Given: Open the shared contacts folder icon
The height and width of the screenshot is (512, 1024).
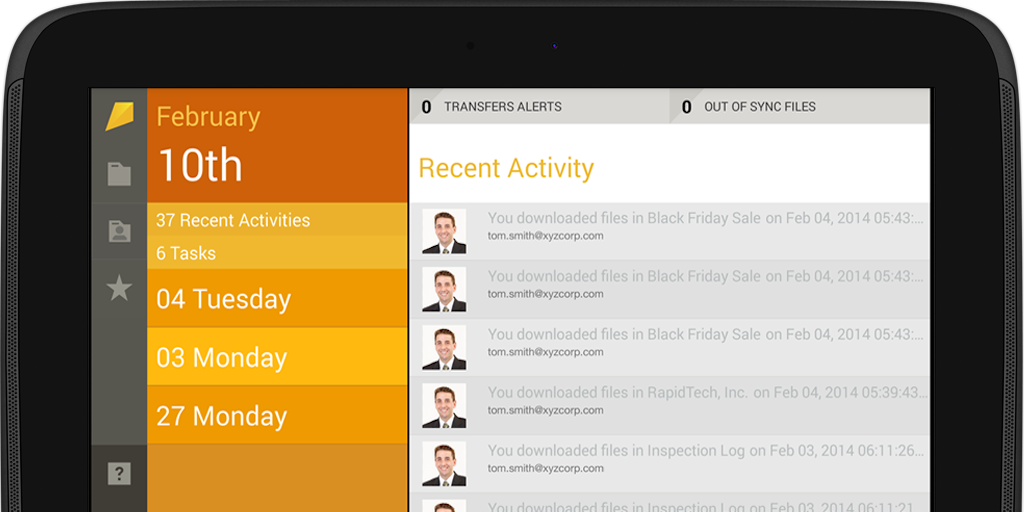Looking at the screenshot, I should pos(119,231).
